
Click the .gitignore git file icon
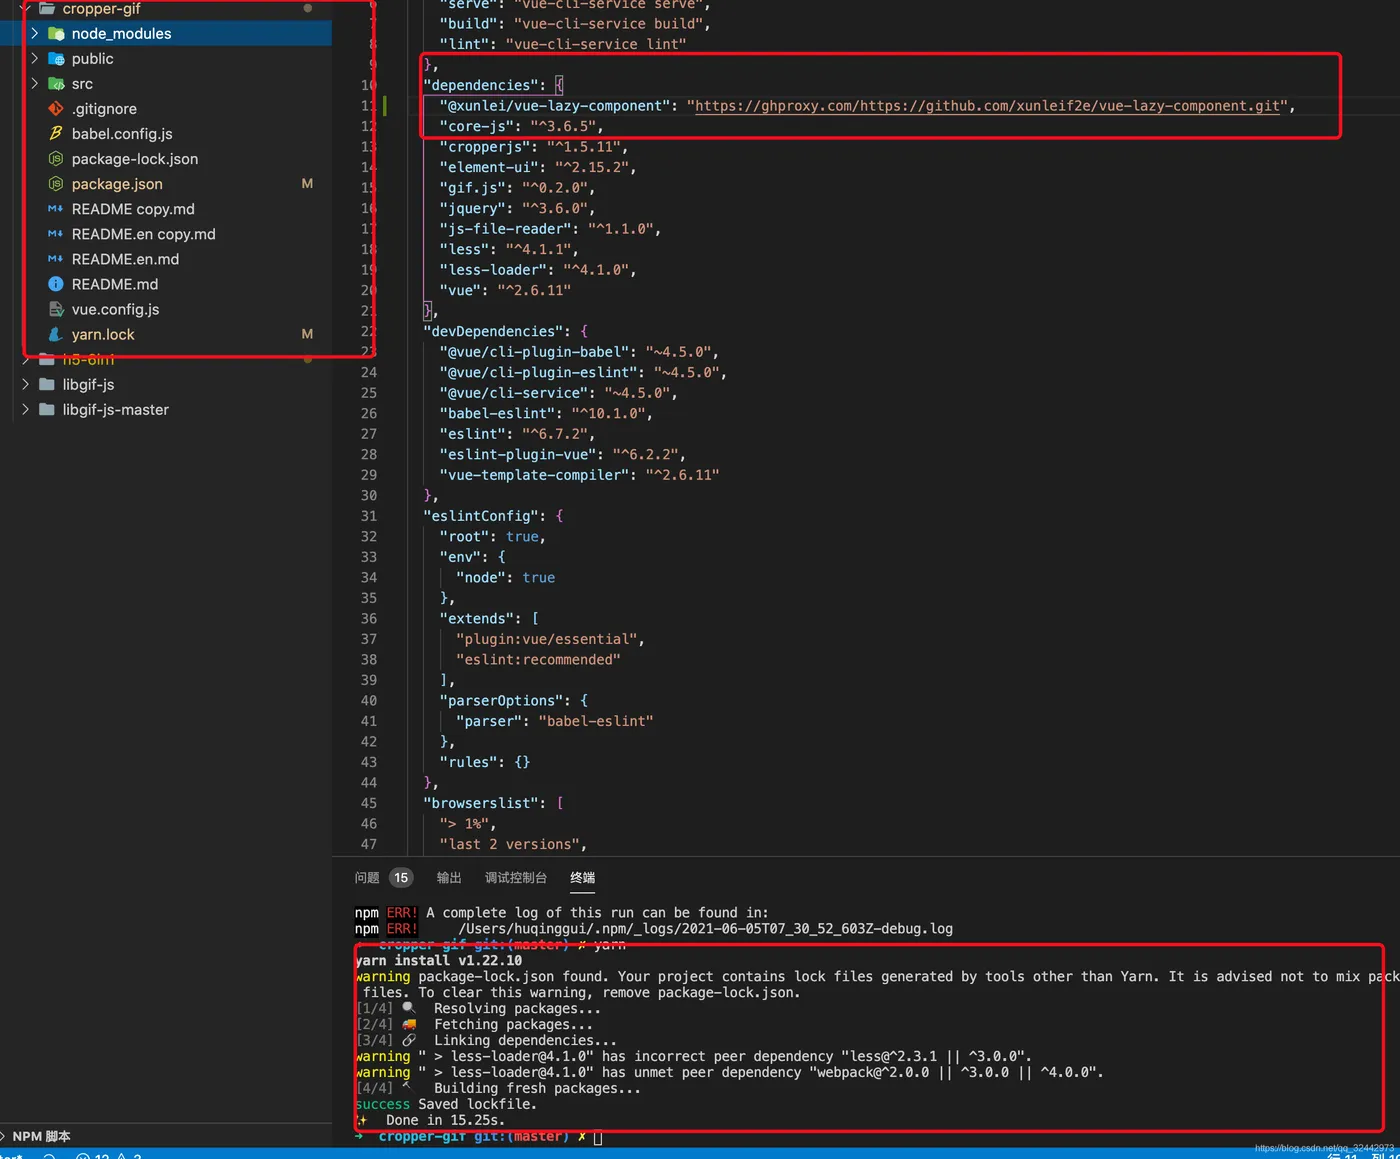(56, 109)
